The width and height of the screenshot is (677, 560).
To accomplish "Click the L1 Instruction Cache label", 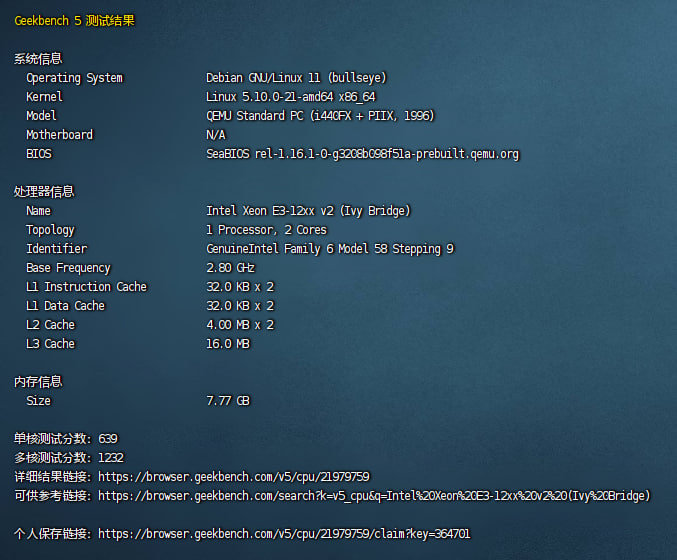I will [86, 287].
